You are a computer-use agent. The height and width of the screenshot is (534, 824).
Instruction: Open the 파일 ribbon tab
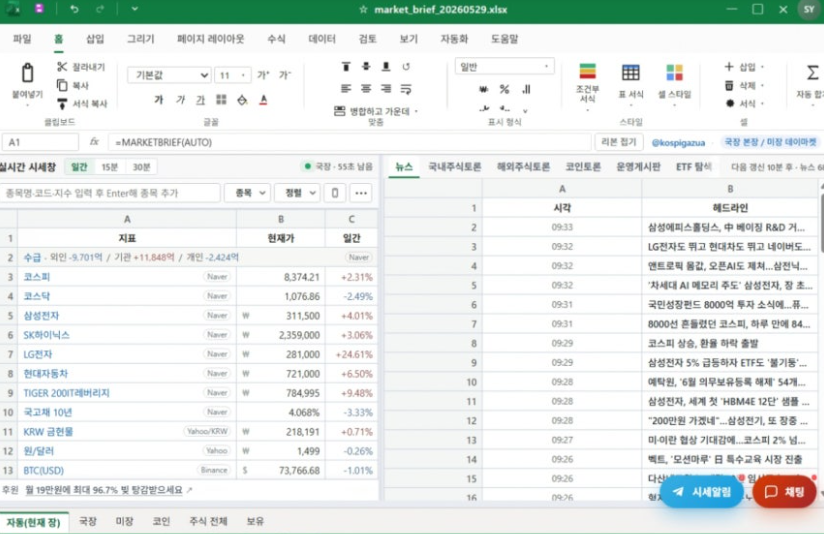tap(22, 39)
